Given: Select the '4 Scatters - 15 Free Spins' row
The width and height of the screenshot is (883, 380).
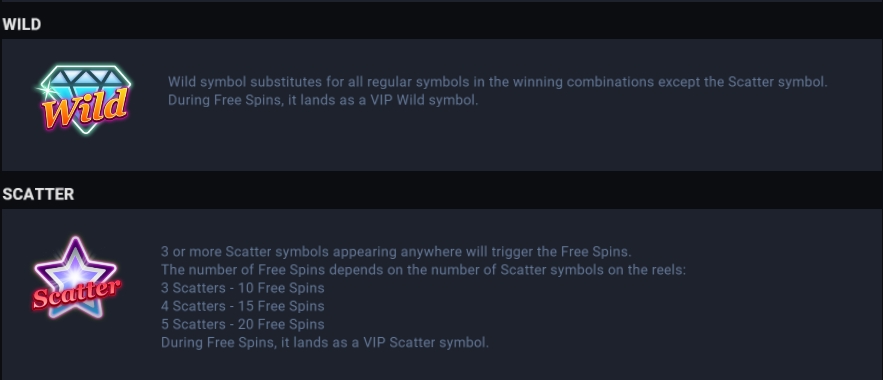Looking at the screenshot, I should pos(243,306).
